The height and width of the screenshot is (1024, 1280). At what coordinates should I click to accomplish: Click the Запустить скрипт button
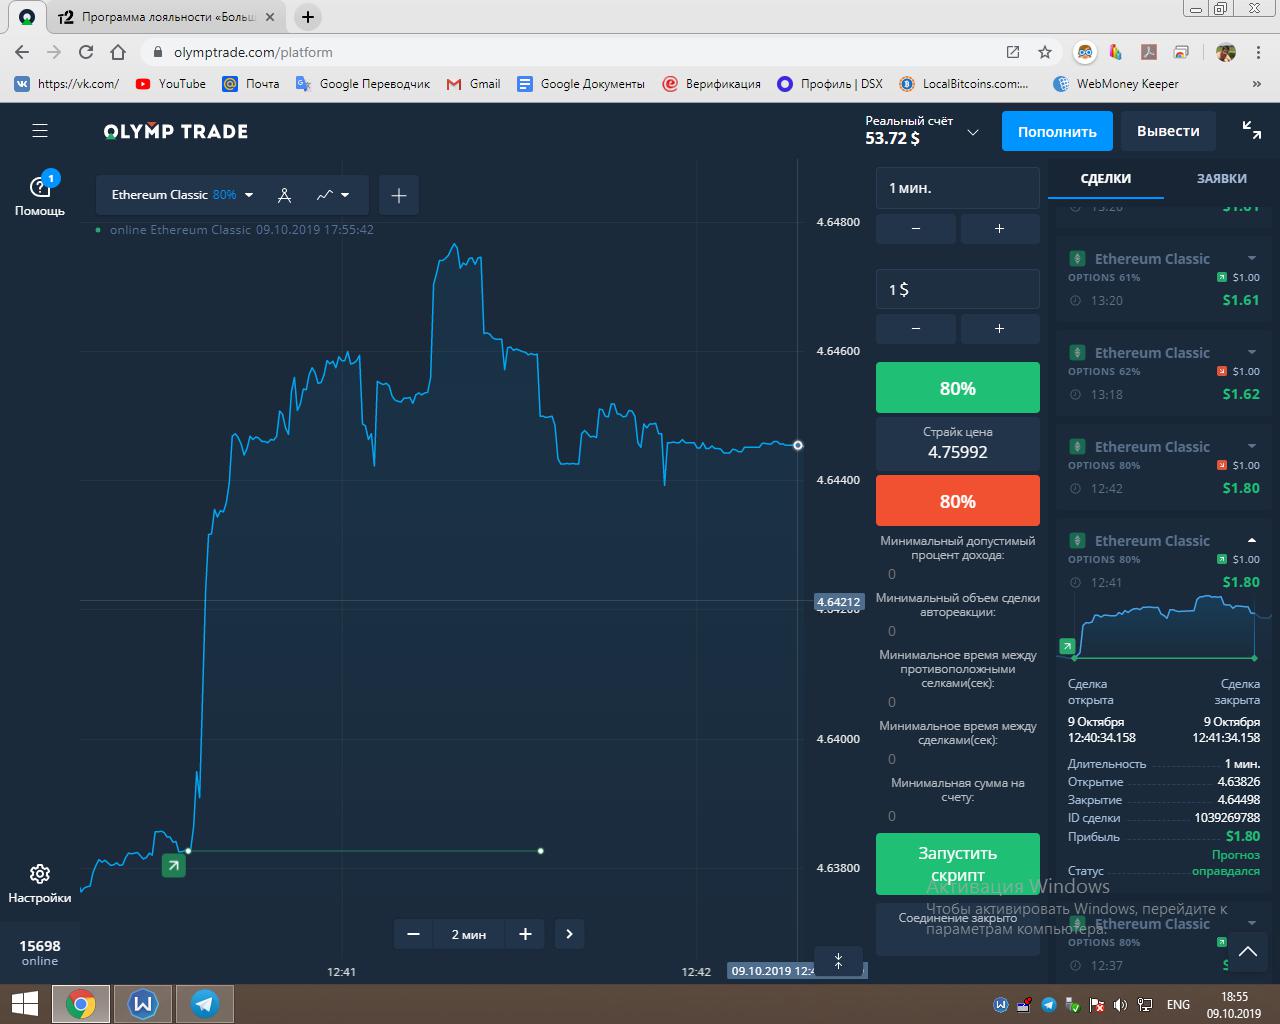(957, 864)
